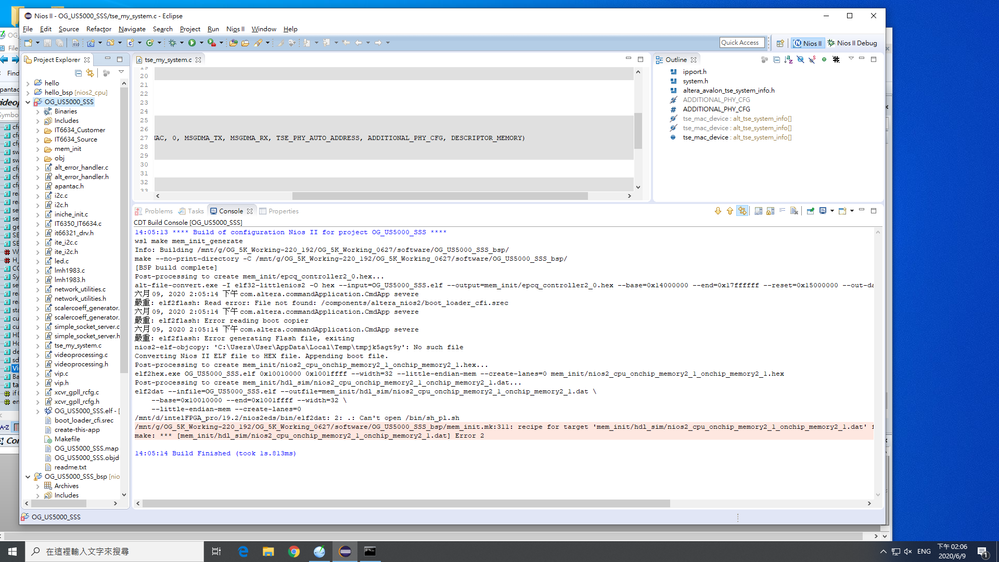Collapse all in Project Explorer
This screenshot has width=999, height=562.
tap(78, 73)
